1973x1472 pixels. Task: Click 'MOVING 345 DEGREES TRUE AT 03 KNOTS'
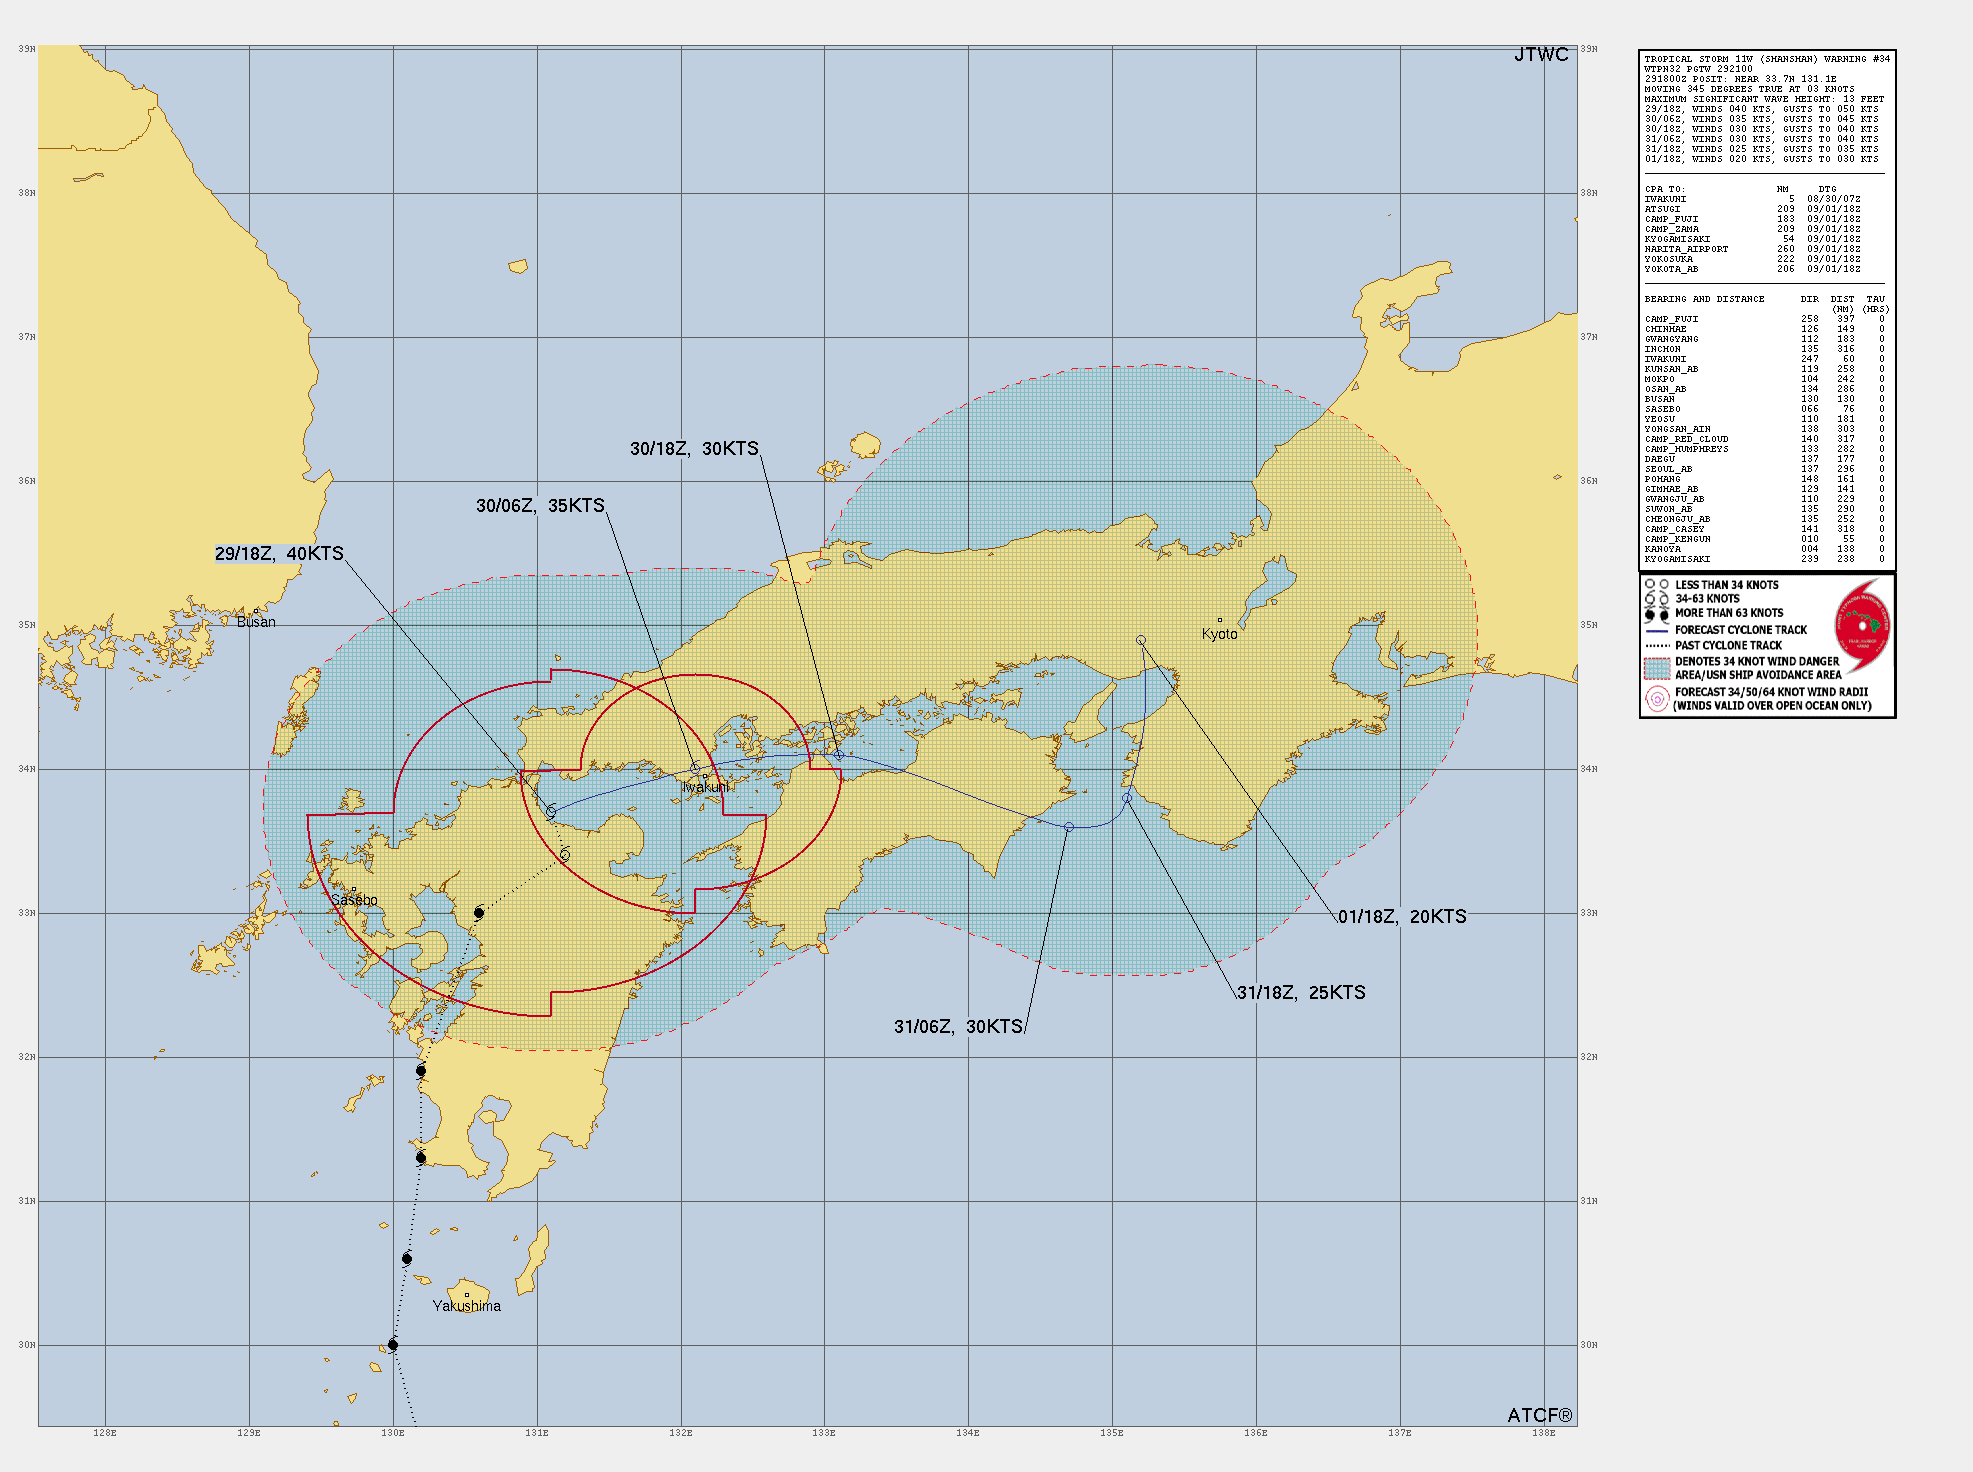click(1749, 89)
